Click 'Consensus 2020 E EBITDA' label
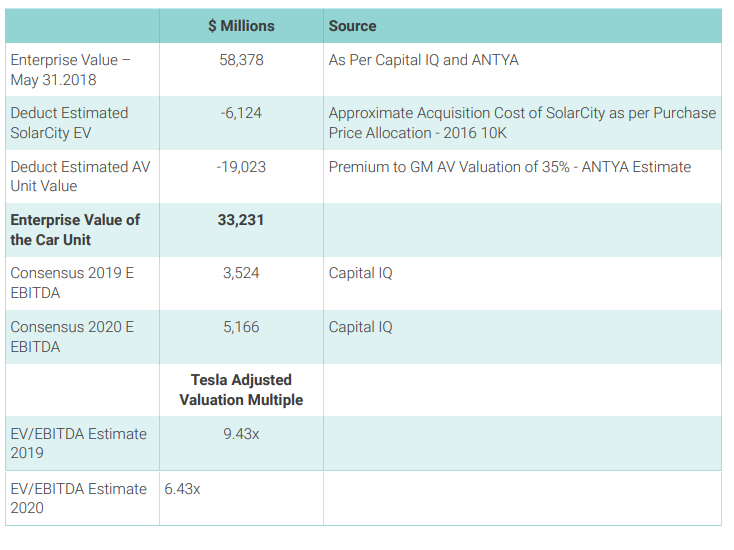This screenshot has height=550, width=734. (72, 337)
